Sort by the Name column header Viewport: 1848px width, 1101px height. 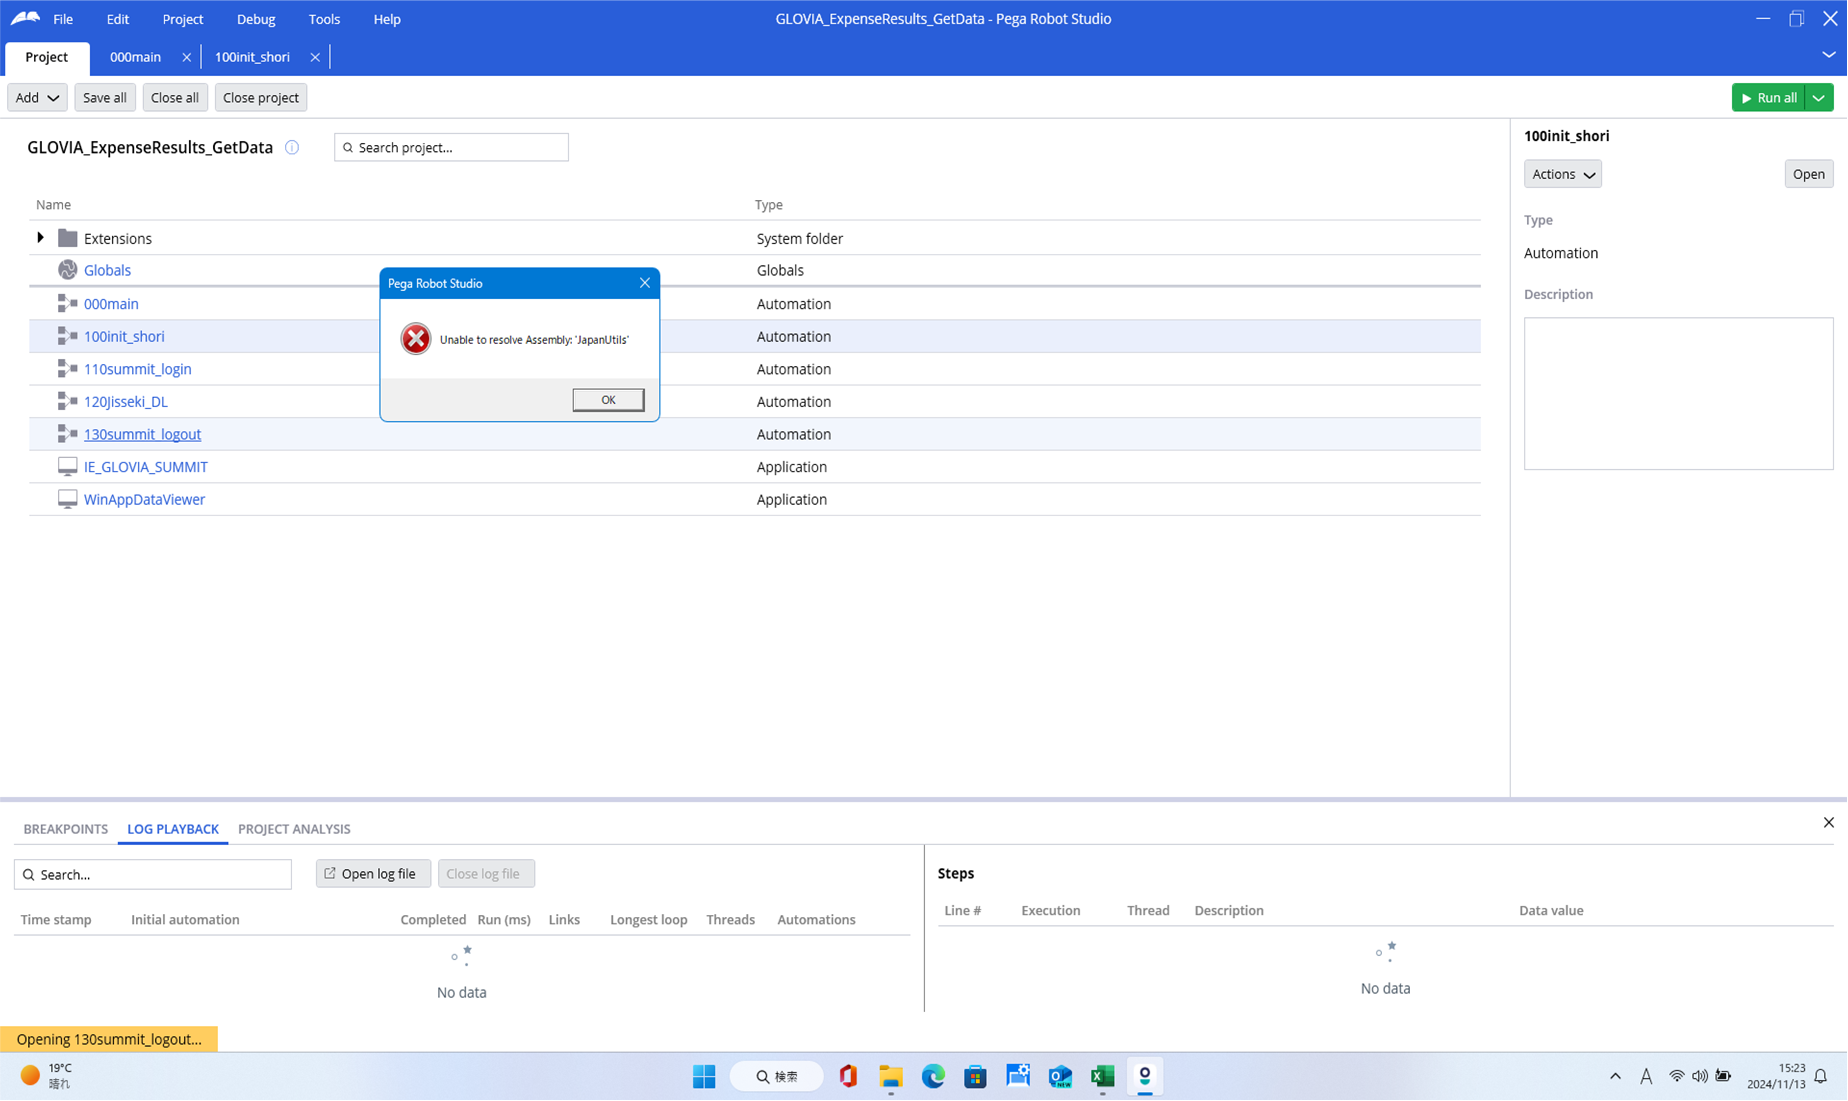(x=53, y=205)
